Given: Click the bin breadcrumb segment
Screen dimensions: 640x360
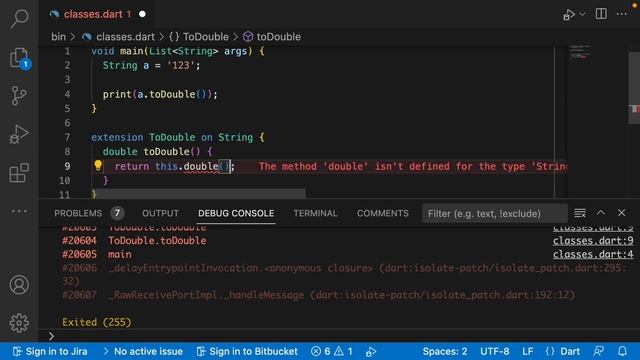Looking at the screenshot, I should 58,37.
